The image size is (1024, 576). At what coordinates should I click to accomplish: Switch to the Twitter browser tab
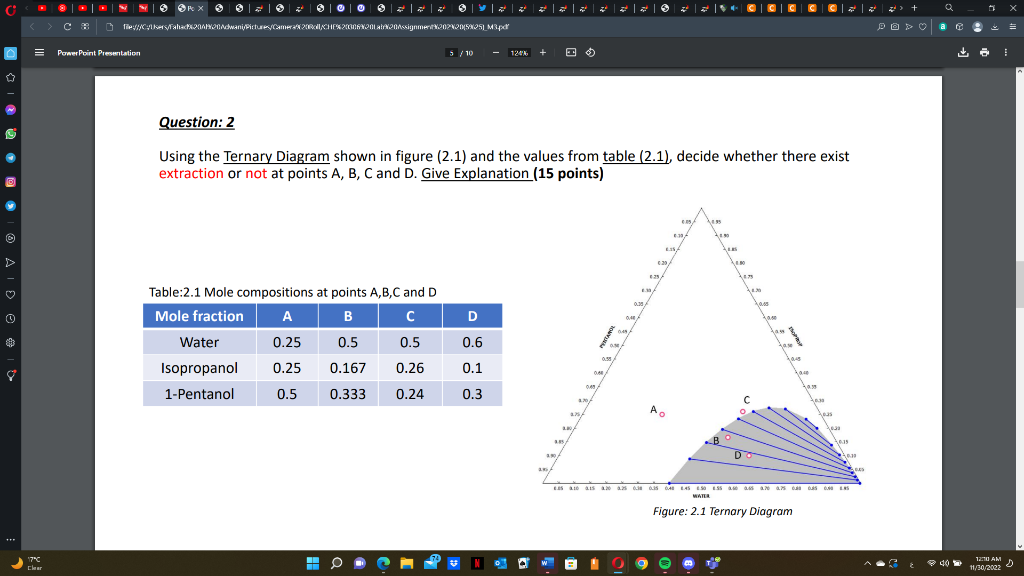click(x=482, y=8)
